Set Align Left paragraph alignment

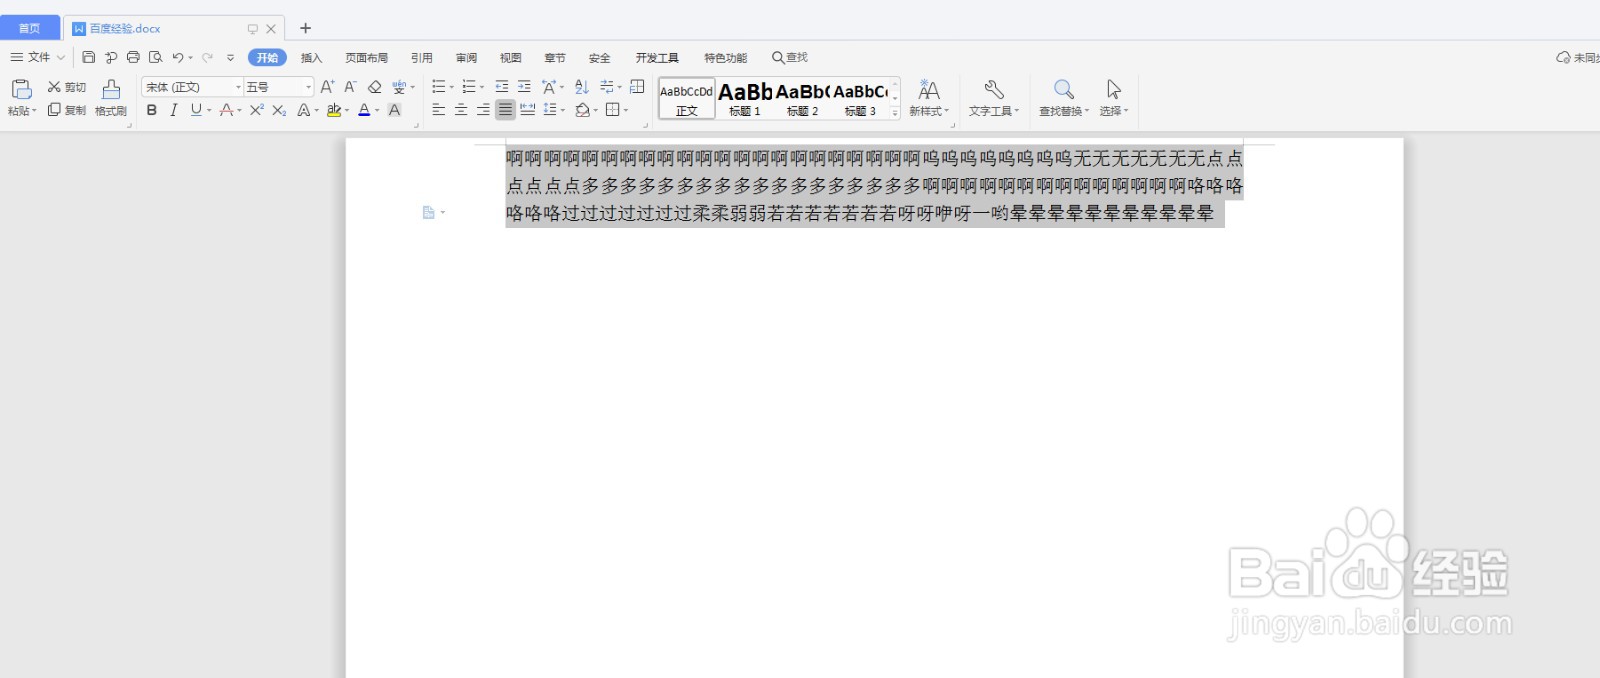(439, 110)
